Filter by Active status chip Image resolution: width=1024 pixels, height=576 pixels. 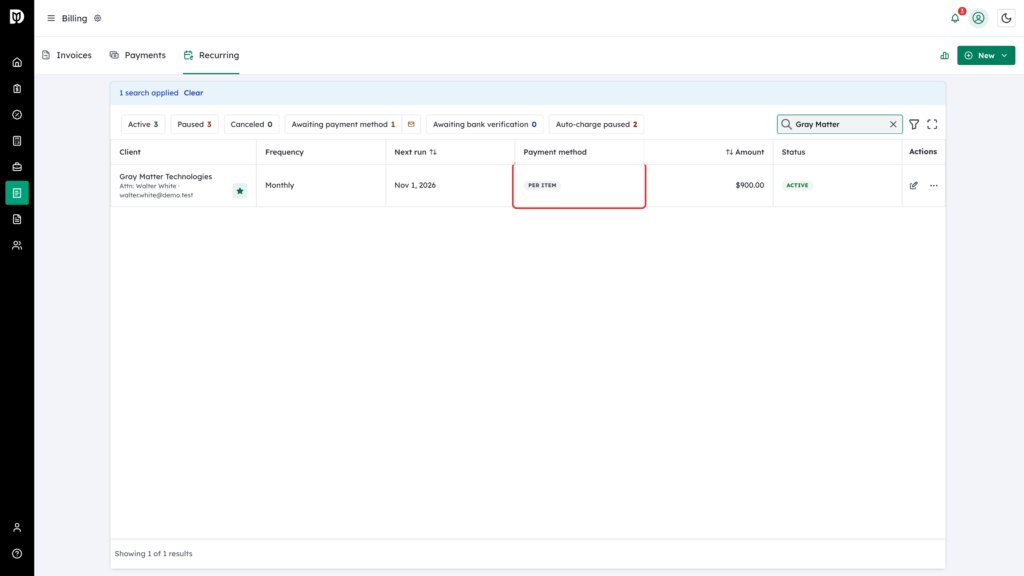pyautogui.click(x=143, y=124)
